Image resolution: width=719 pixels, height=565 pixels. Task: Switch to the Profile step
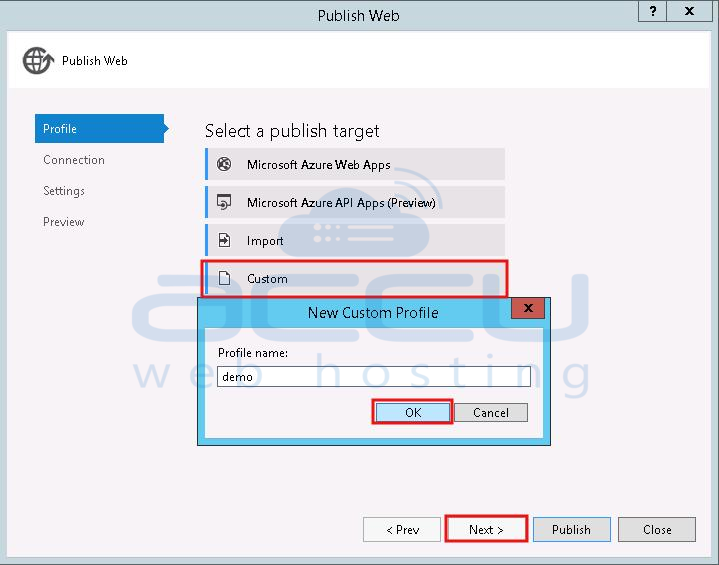(x=100, y=128)
